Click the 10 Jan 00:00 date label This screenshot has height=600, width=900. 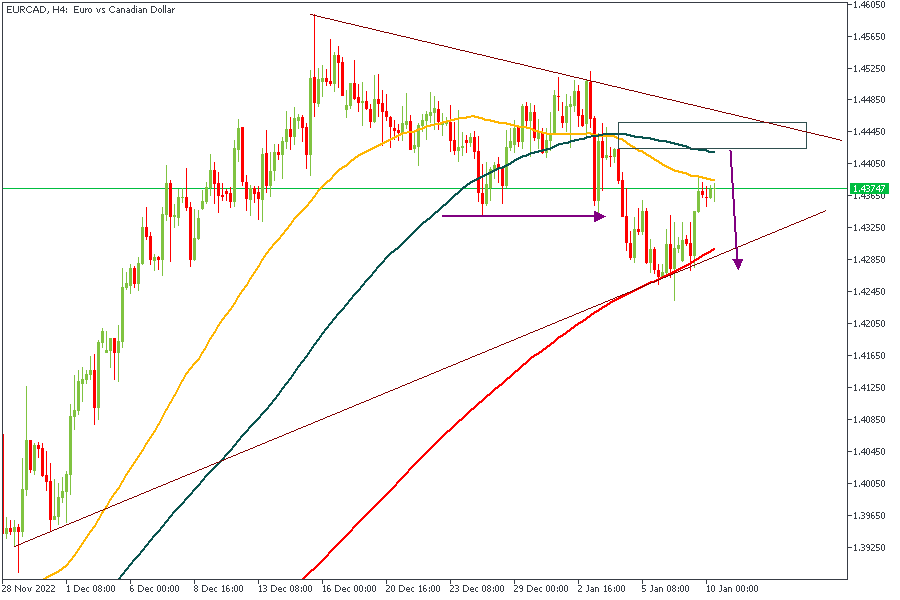(x=734, y=589)
